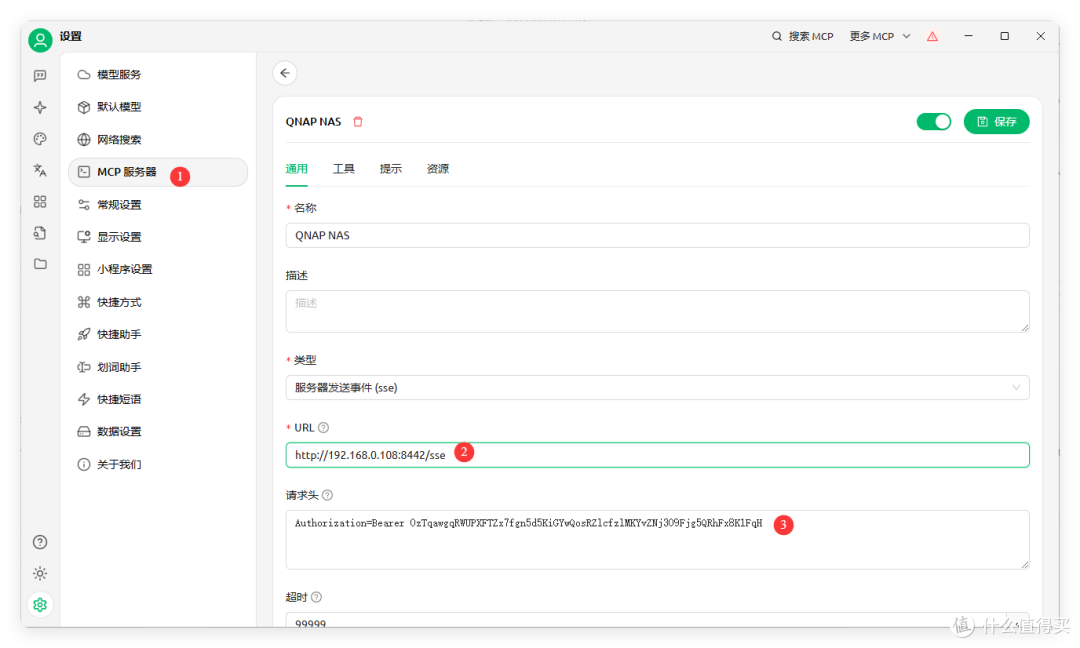Click the user avatar icon
This screenshot has width=1080, height=648.
[x=40, y=40]
